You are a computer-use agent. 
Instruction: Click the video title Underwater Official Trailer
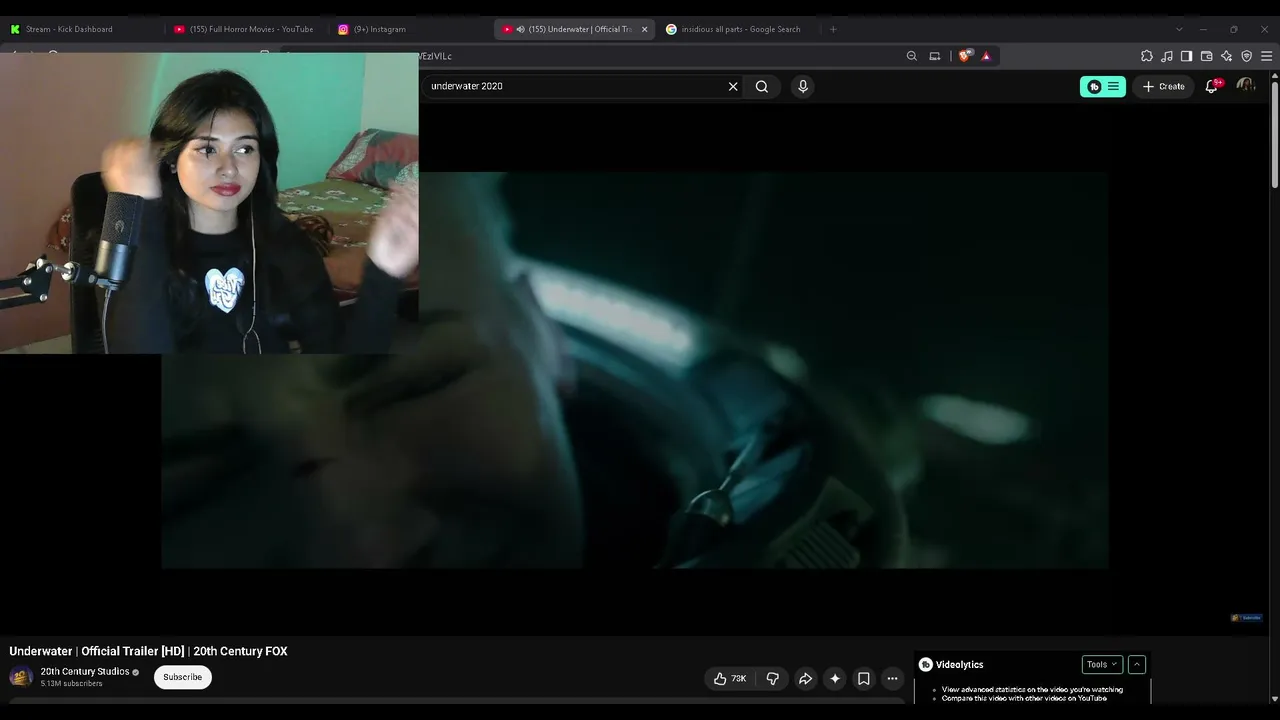coord(148,651)
